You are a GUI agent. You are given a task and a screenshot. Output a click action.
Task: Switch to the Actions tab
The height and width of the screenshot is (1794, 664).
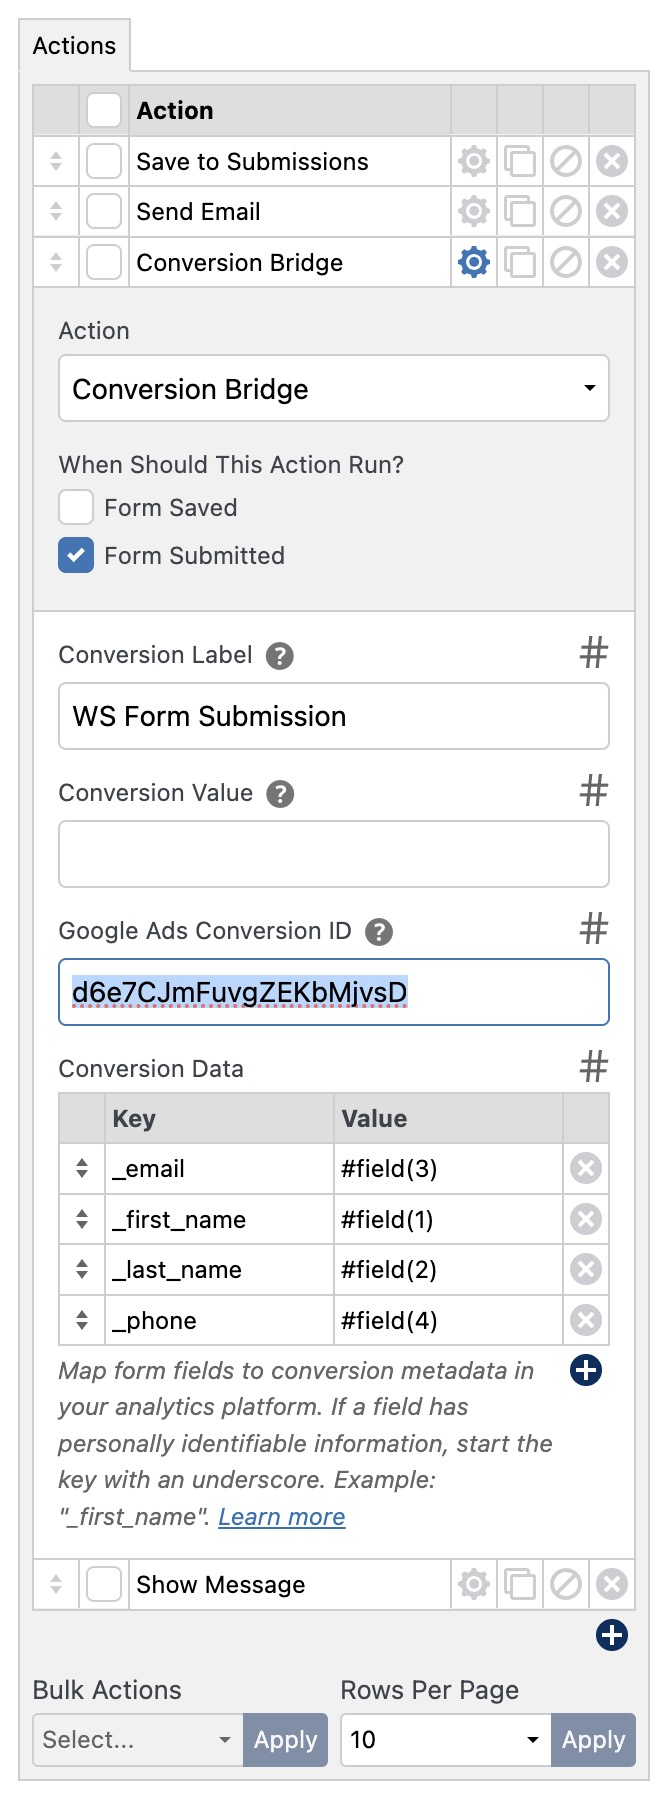pos(74,45)
